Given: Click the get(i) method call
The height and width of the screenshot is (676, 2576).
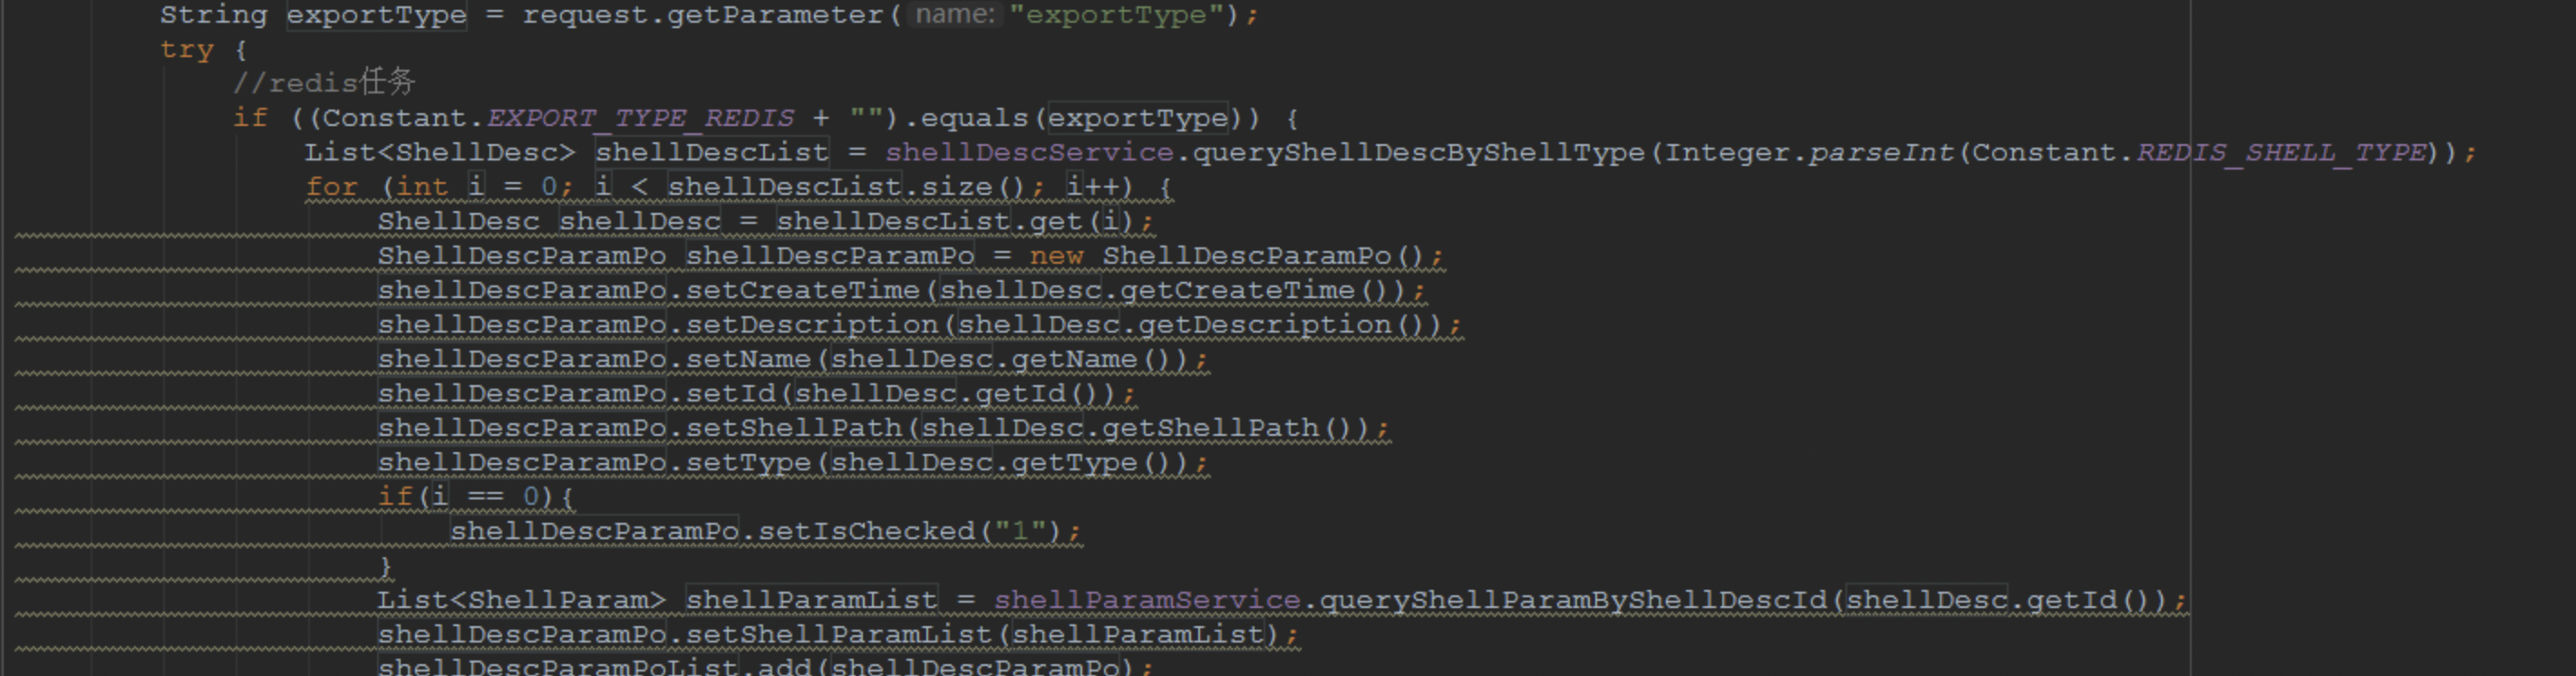Looking at the screenshot, I should (1083, 221).
